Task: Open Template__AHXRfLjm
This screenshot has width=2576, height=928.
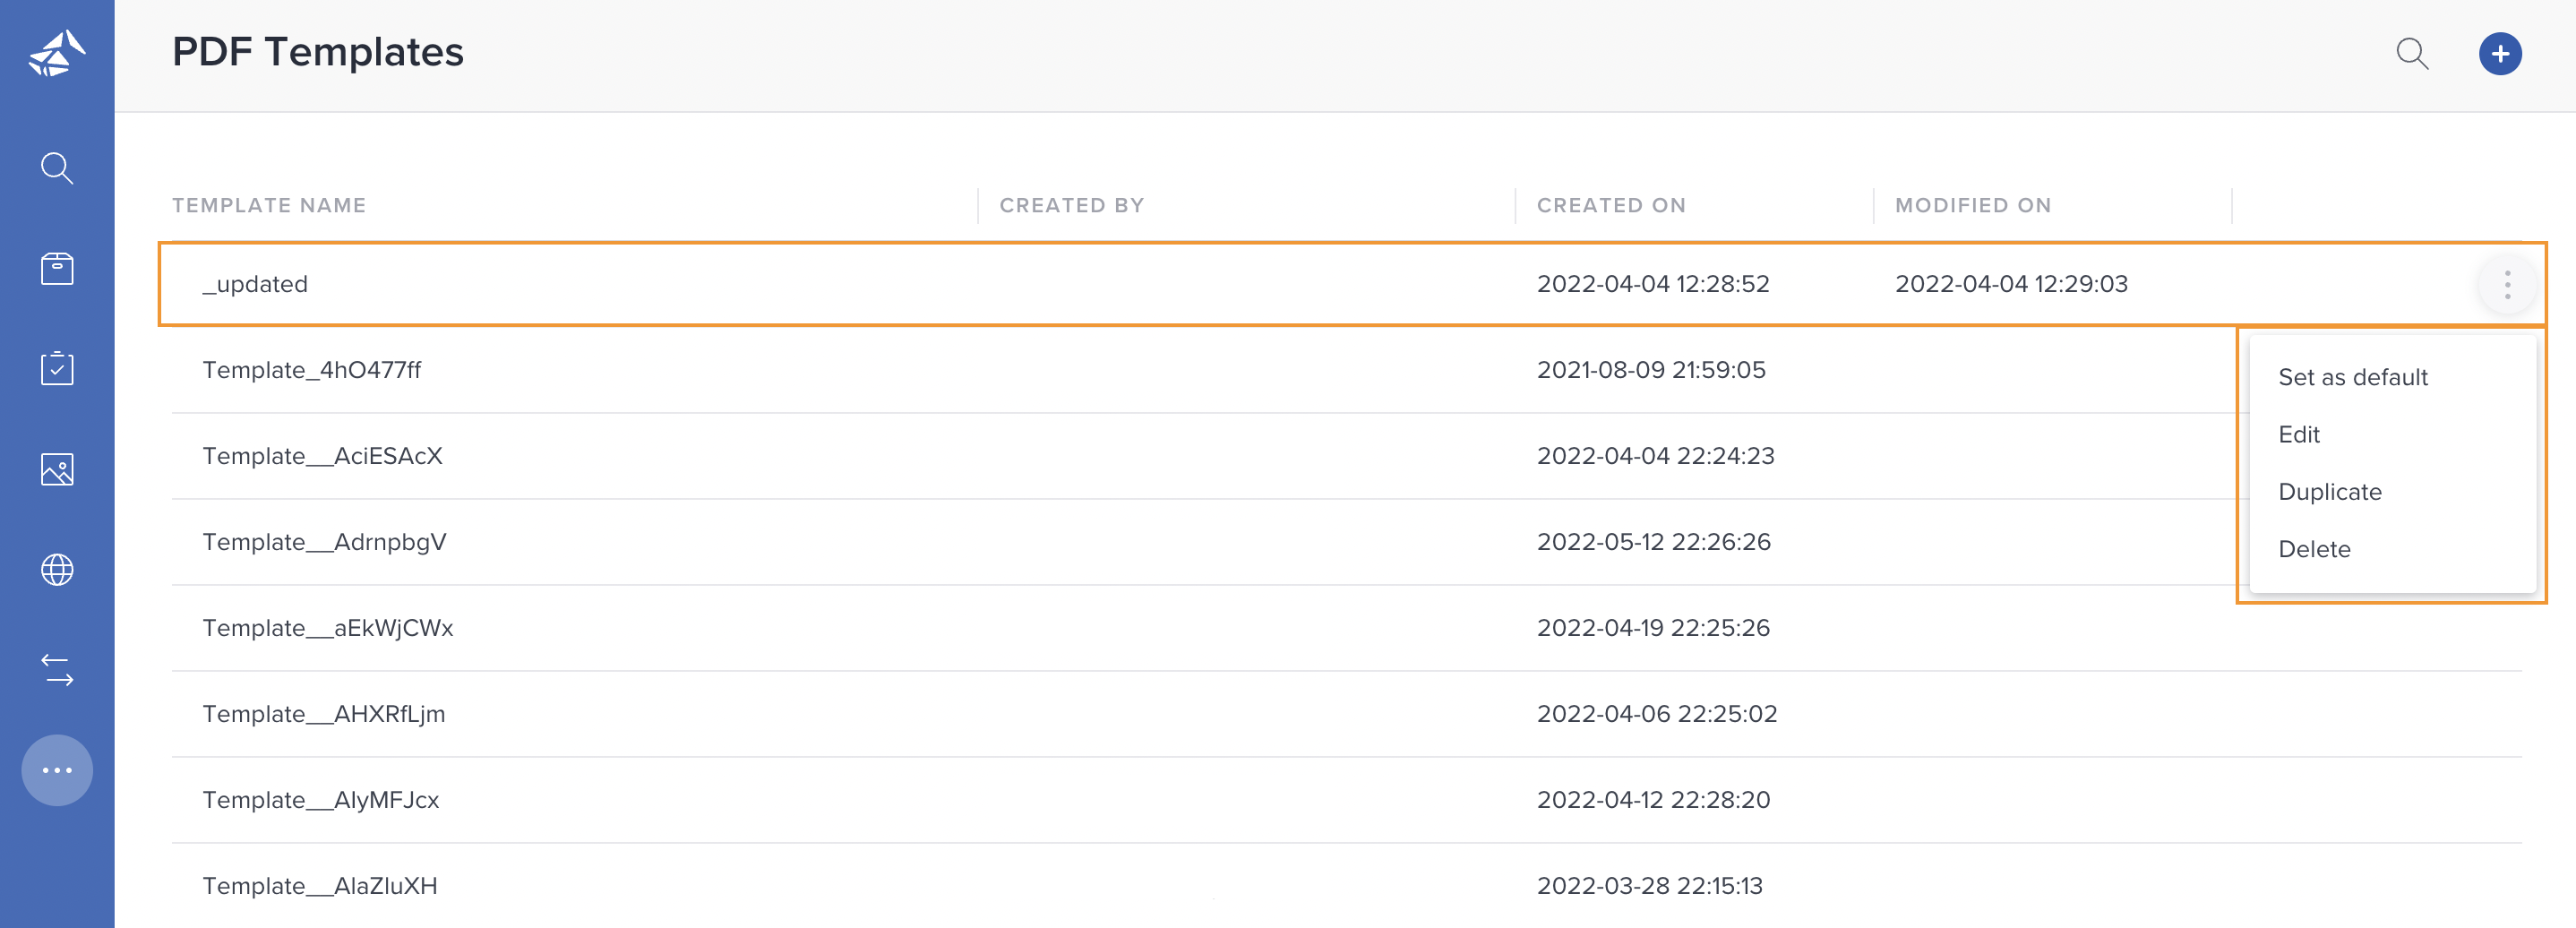Action: pos(323,714)
